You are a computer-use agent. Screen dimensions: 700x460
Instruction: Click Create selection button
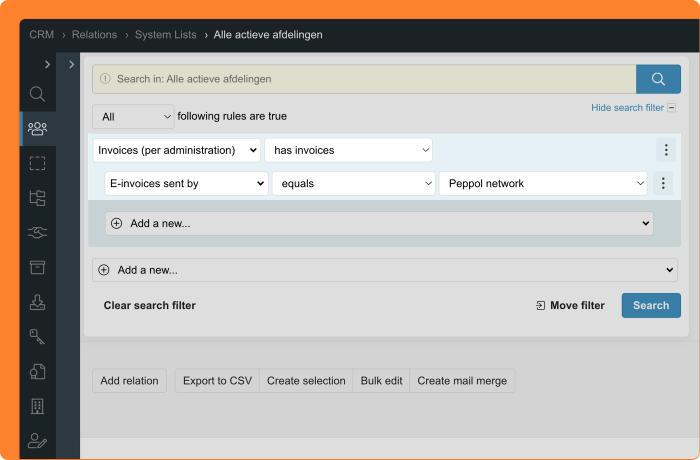(x=306, y=381)
